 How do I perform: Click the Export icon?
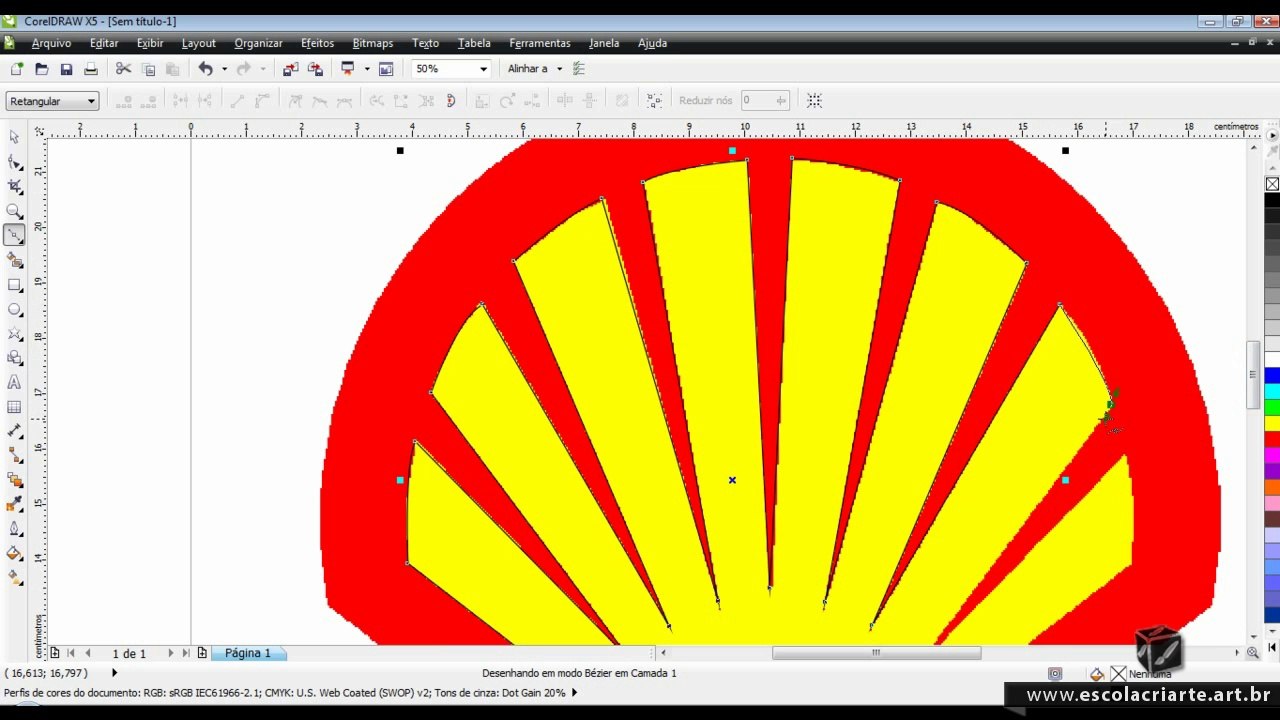(315, 69)
